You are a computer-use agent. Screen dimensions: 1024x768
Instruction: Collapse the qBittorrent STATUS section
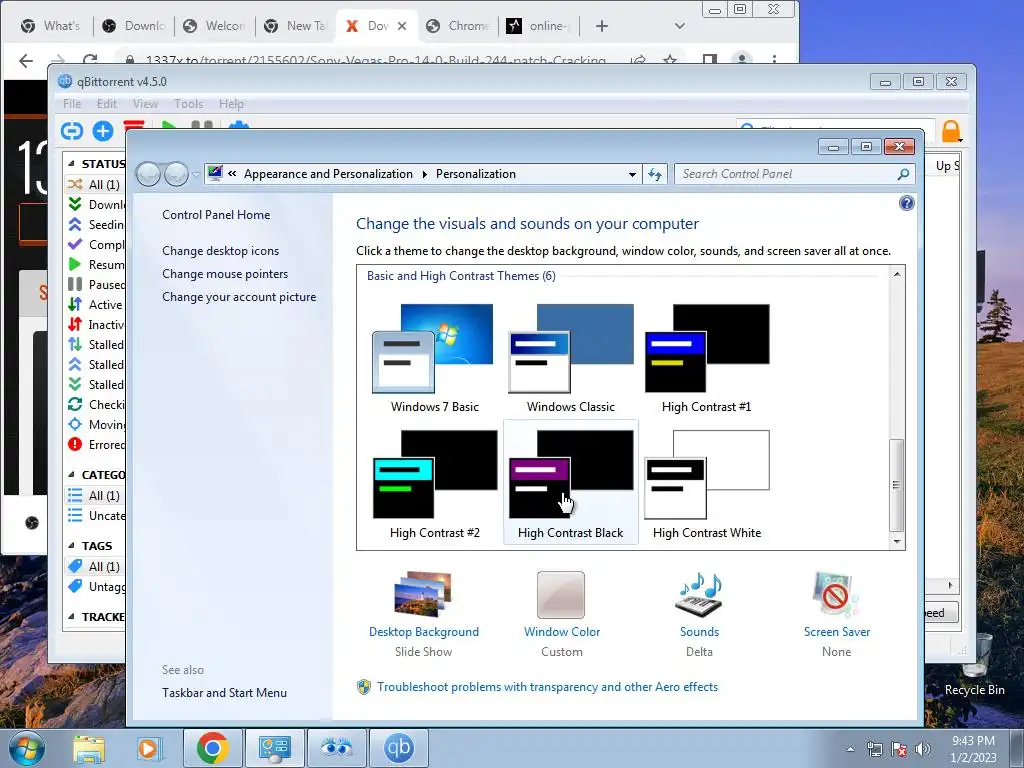[71, 164]
